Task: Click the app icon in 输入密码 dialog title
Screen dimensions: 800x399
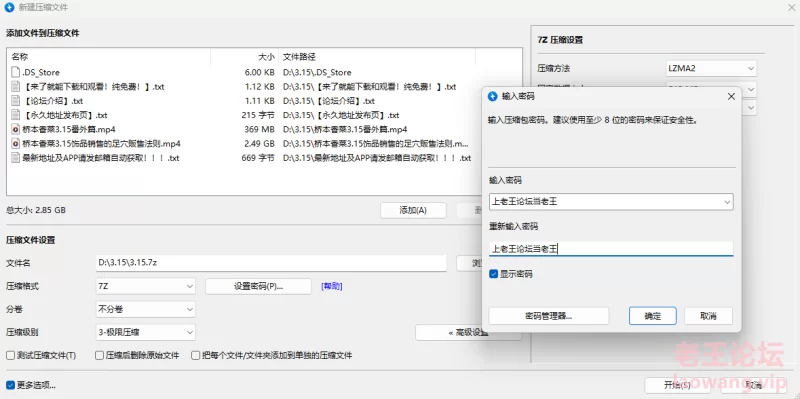Action: pyautogui.click(x=493, y=96)
